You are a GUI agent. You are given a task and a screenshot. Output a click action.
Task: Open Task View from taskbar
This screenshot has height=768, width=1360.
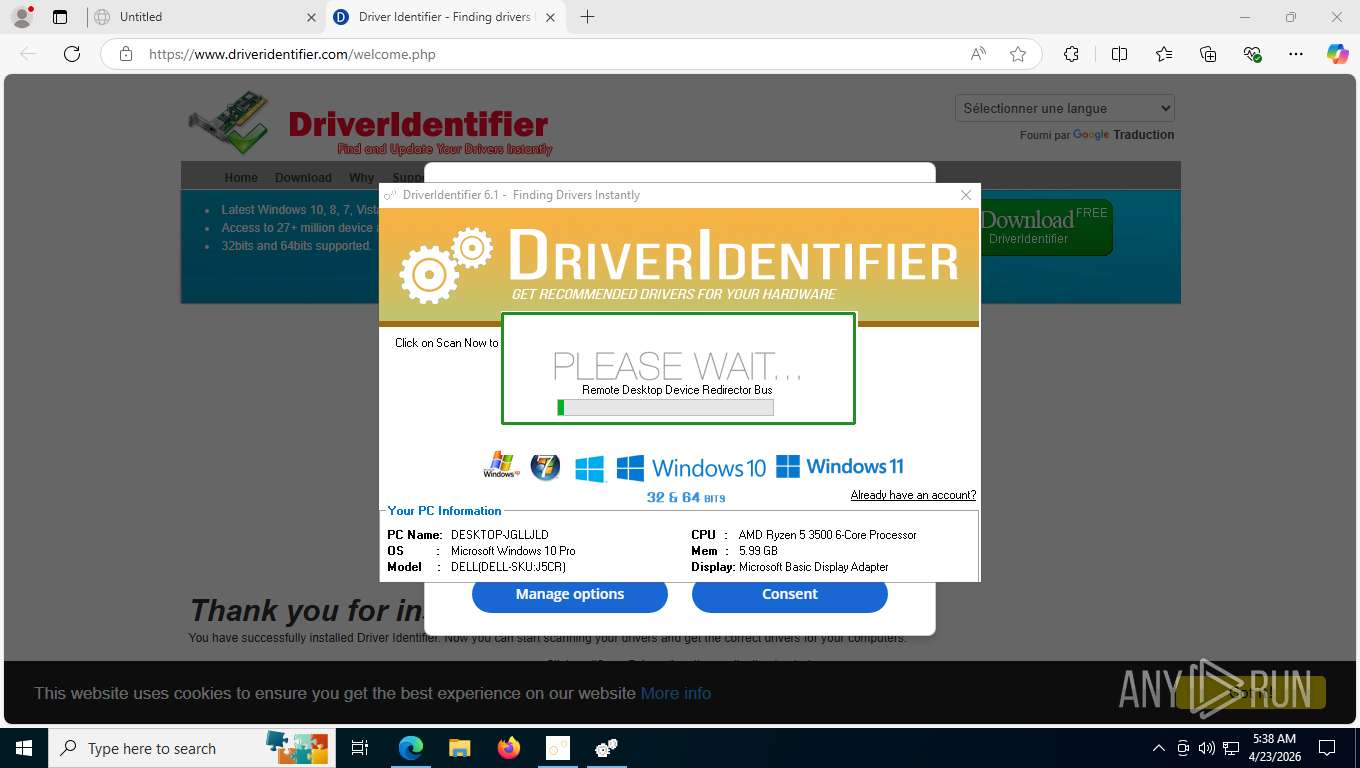pos(360,748)
